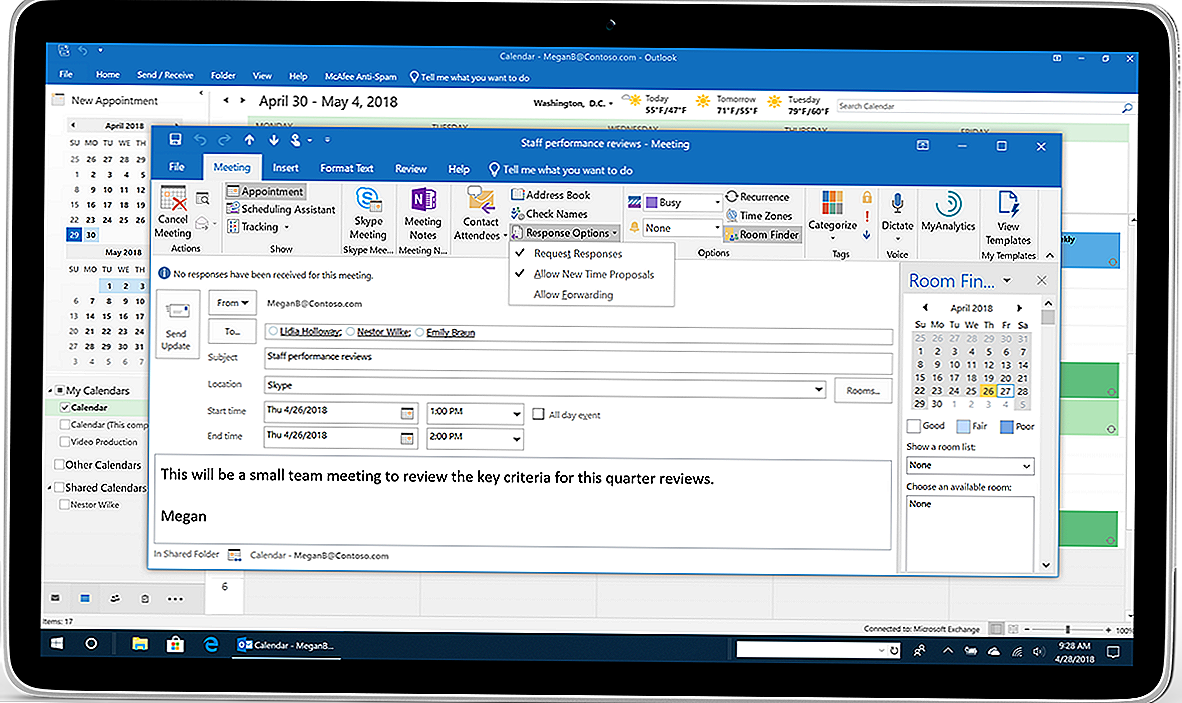Check the Video Production calendar
The height and width of the screenshot is (703, 1182).
click(65, 442)
